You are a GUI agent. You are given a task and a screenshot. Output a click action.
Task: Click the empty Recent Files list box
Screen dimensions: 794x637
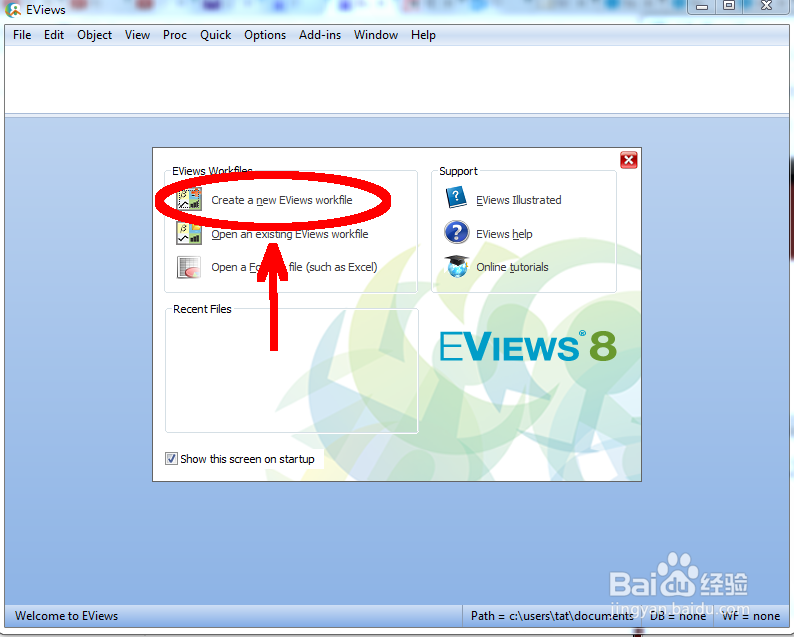[x=292, y=372]
